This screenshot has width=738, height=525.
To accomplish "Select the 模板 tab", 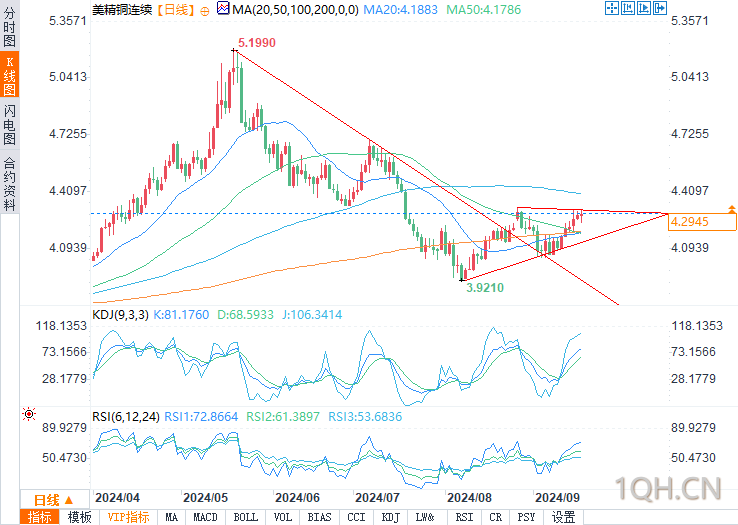I will [80, 517].
